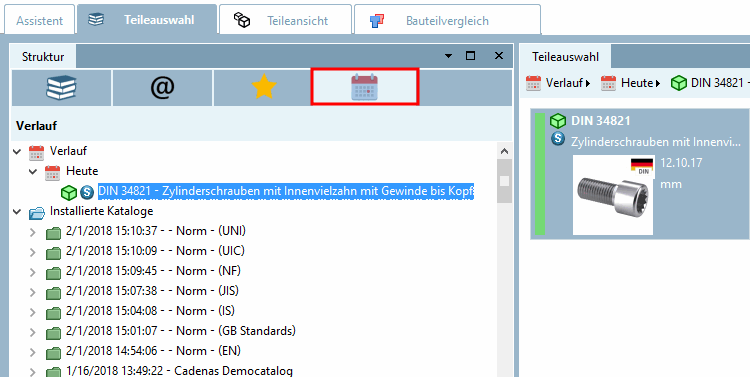Viewport: 750px width, 377px height.
Task: Expand the Norm - (UNI) catalog
Action: [x=33, y=233]
